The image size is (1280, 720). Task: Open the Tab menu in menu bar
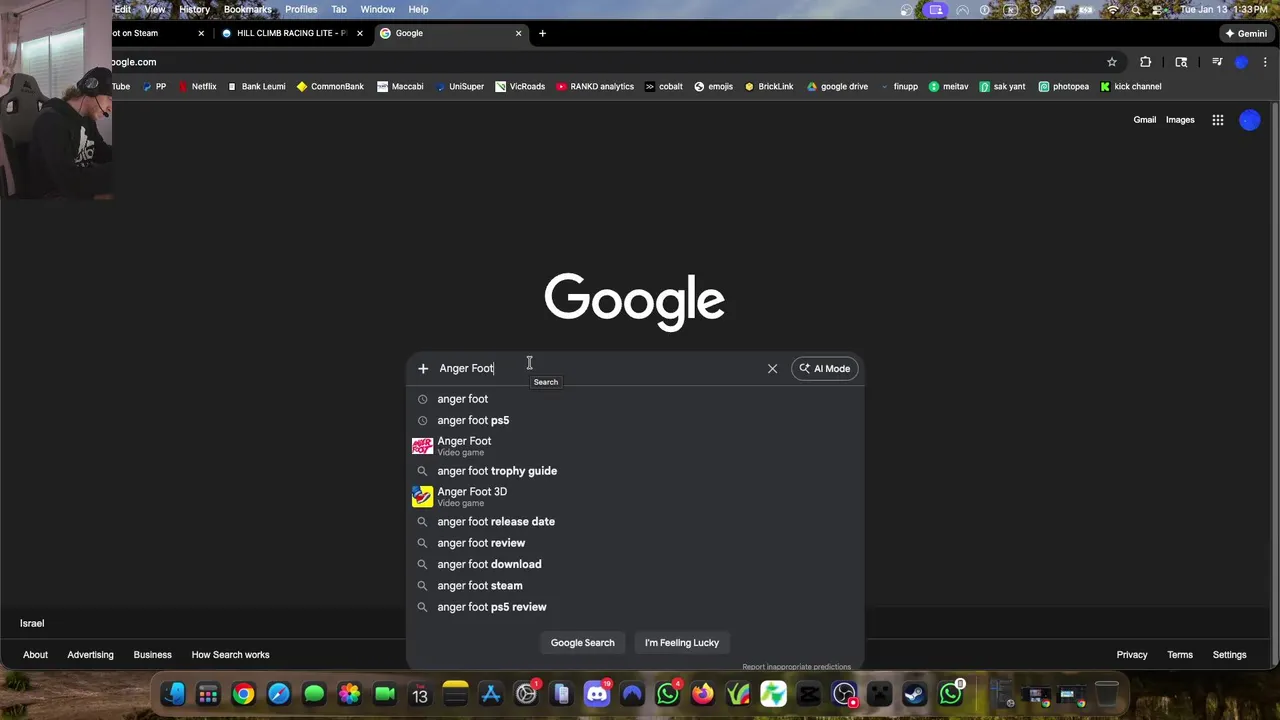tap(339, 9)
